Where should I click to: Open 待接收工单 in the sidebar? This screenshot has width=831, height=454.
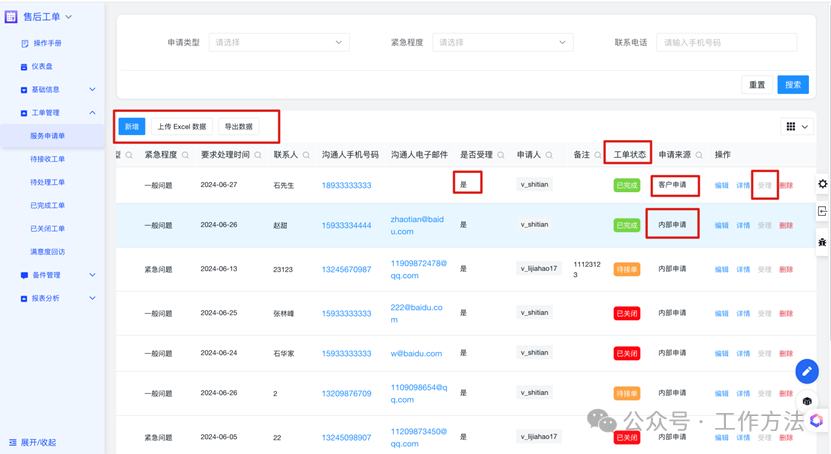coord(48,159)
